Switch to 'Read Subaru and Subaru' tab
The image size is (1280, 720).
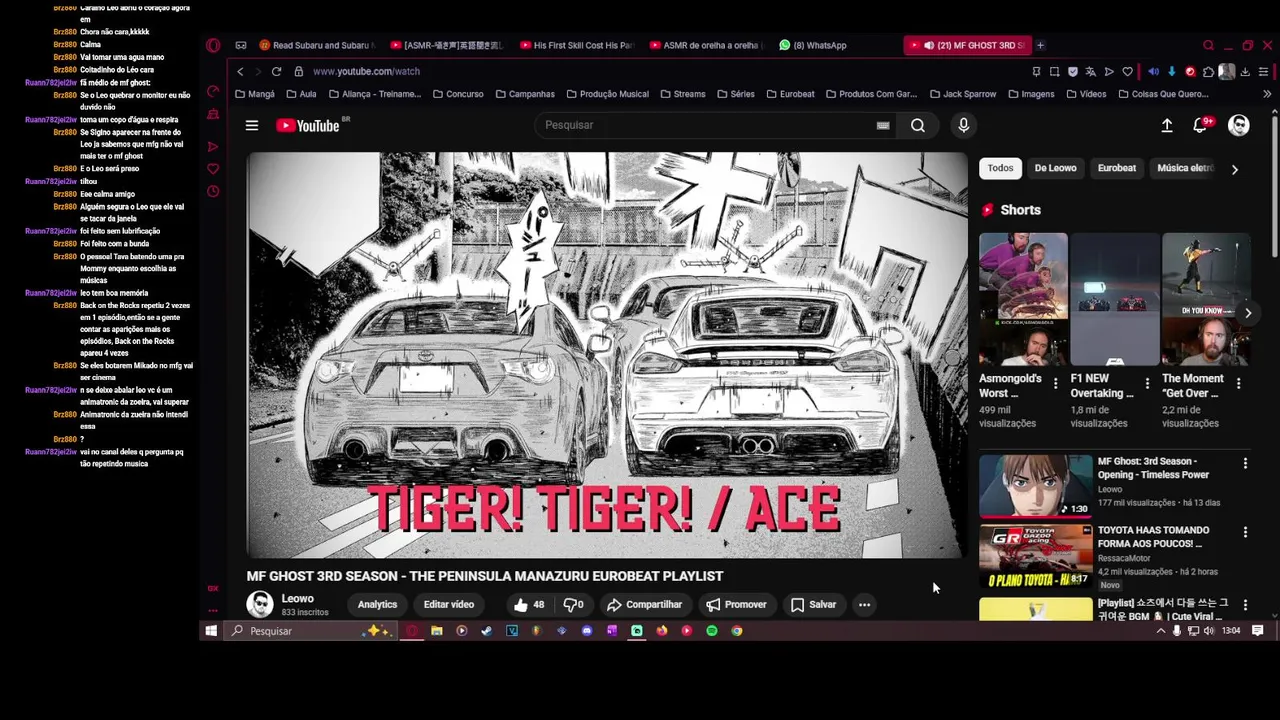pyautogui.click(x=318, y=45)
